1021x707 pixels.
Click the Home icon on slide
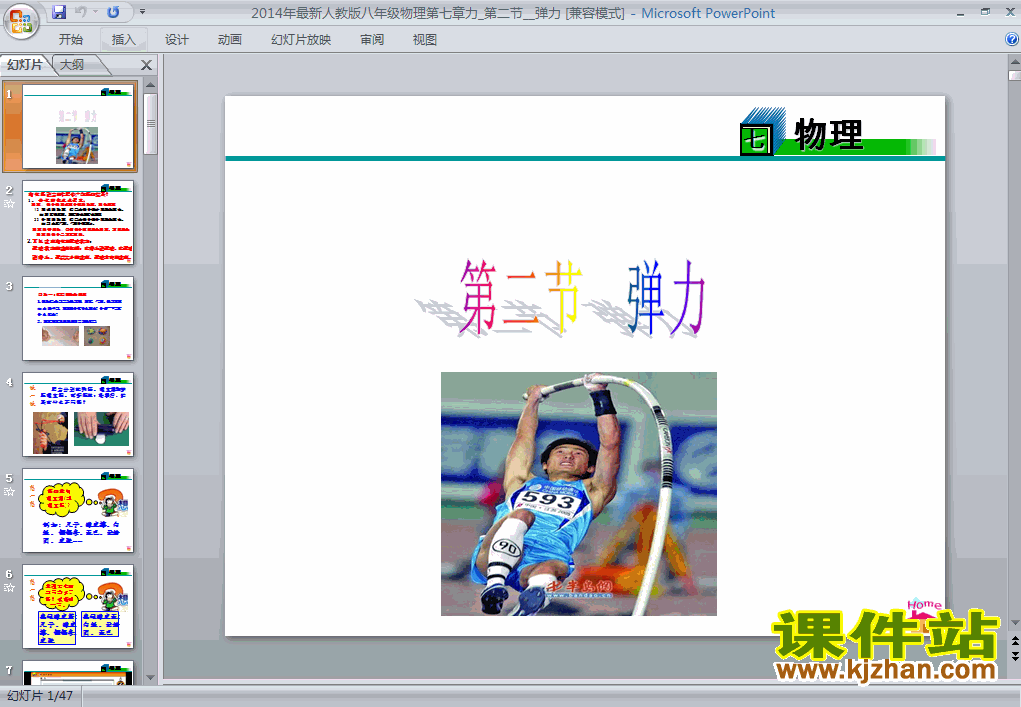[924, 609]
